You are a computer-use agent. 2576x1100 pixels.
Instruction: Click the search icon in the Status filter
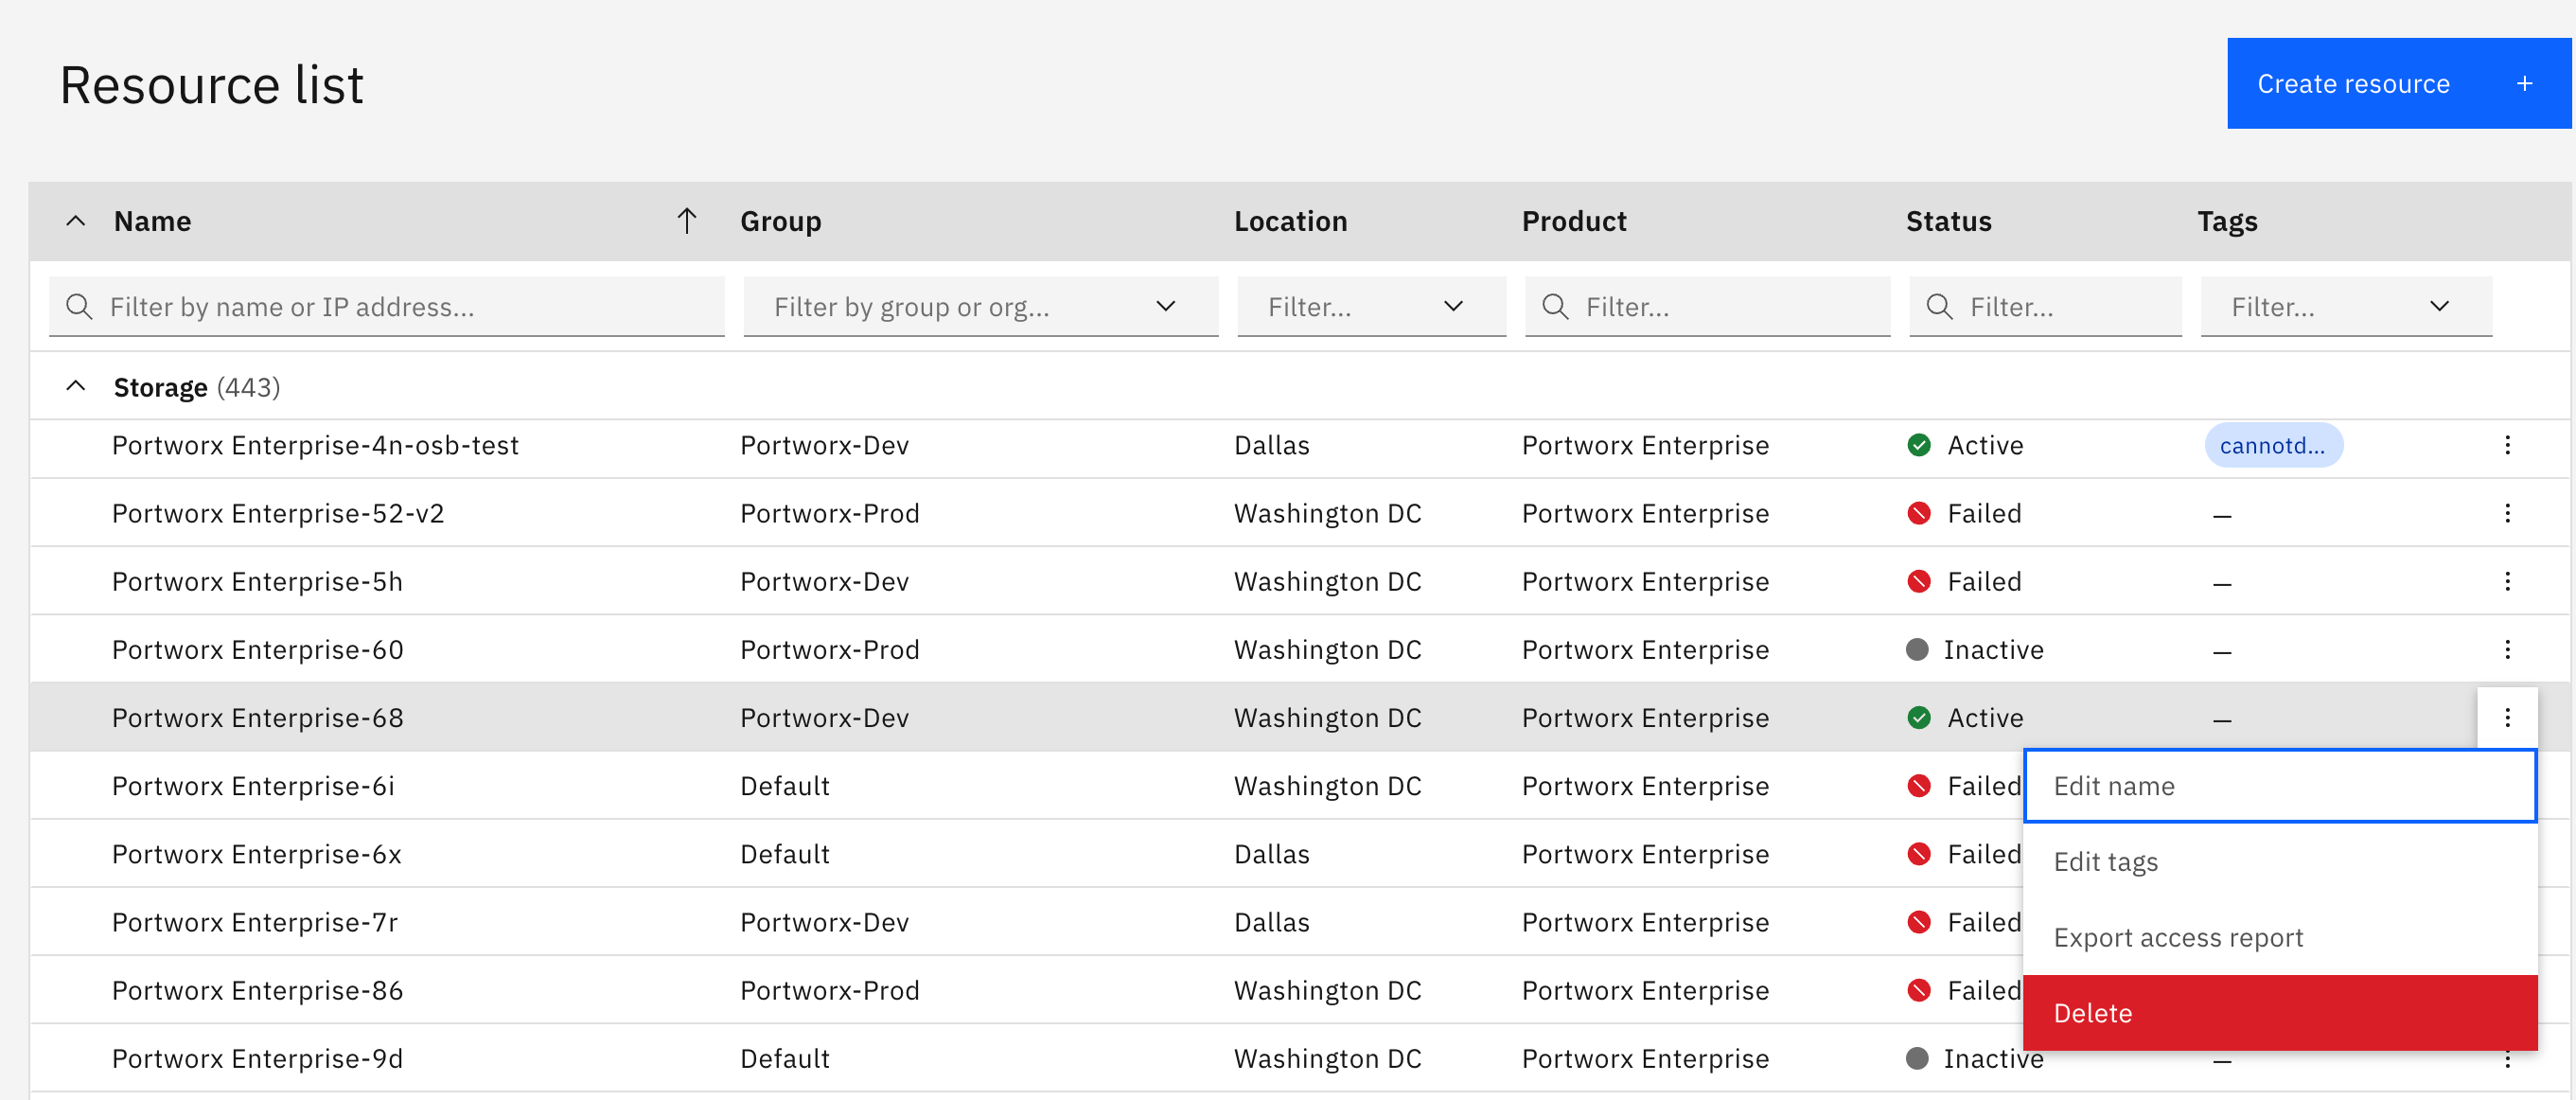[x=1939, y=306]
